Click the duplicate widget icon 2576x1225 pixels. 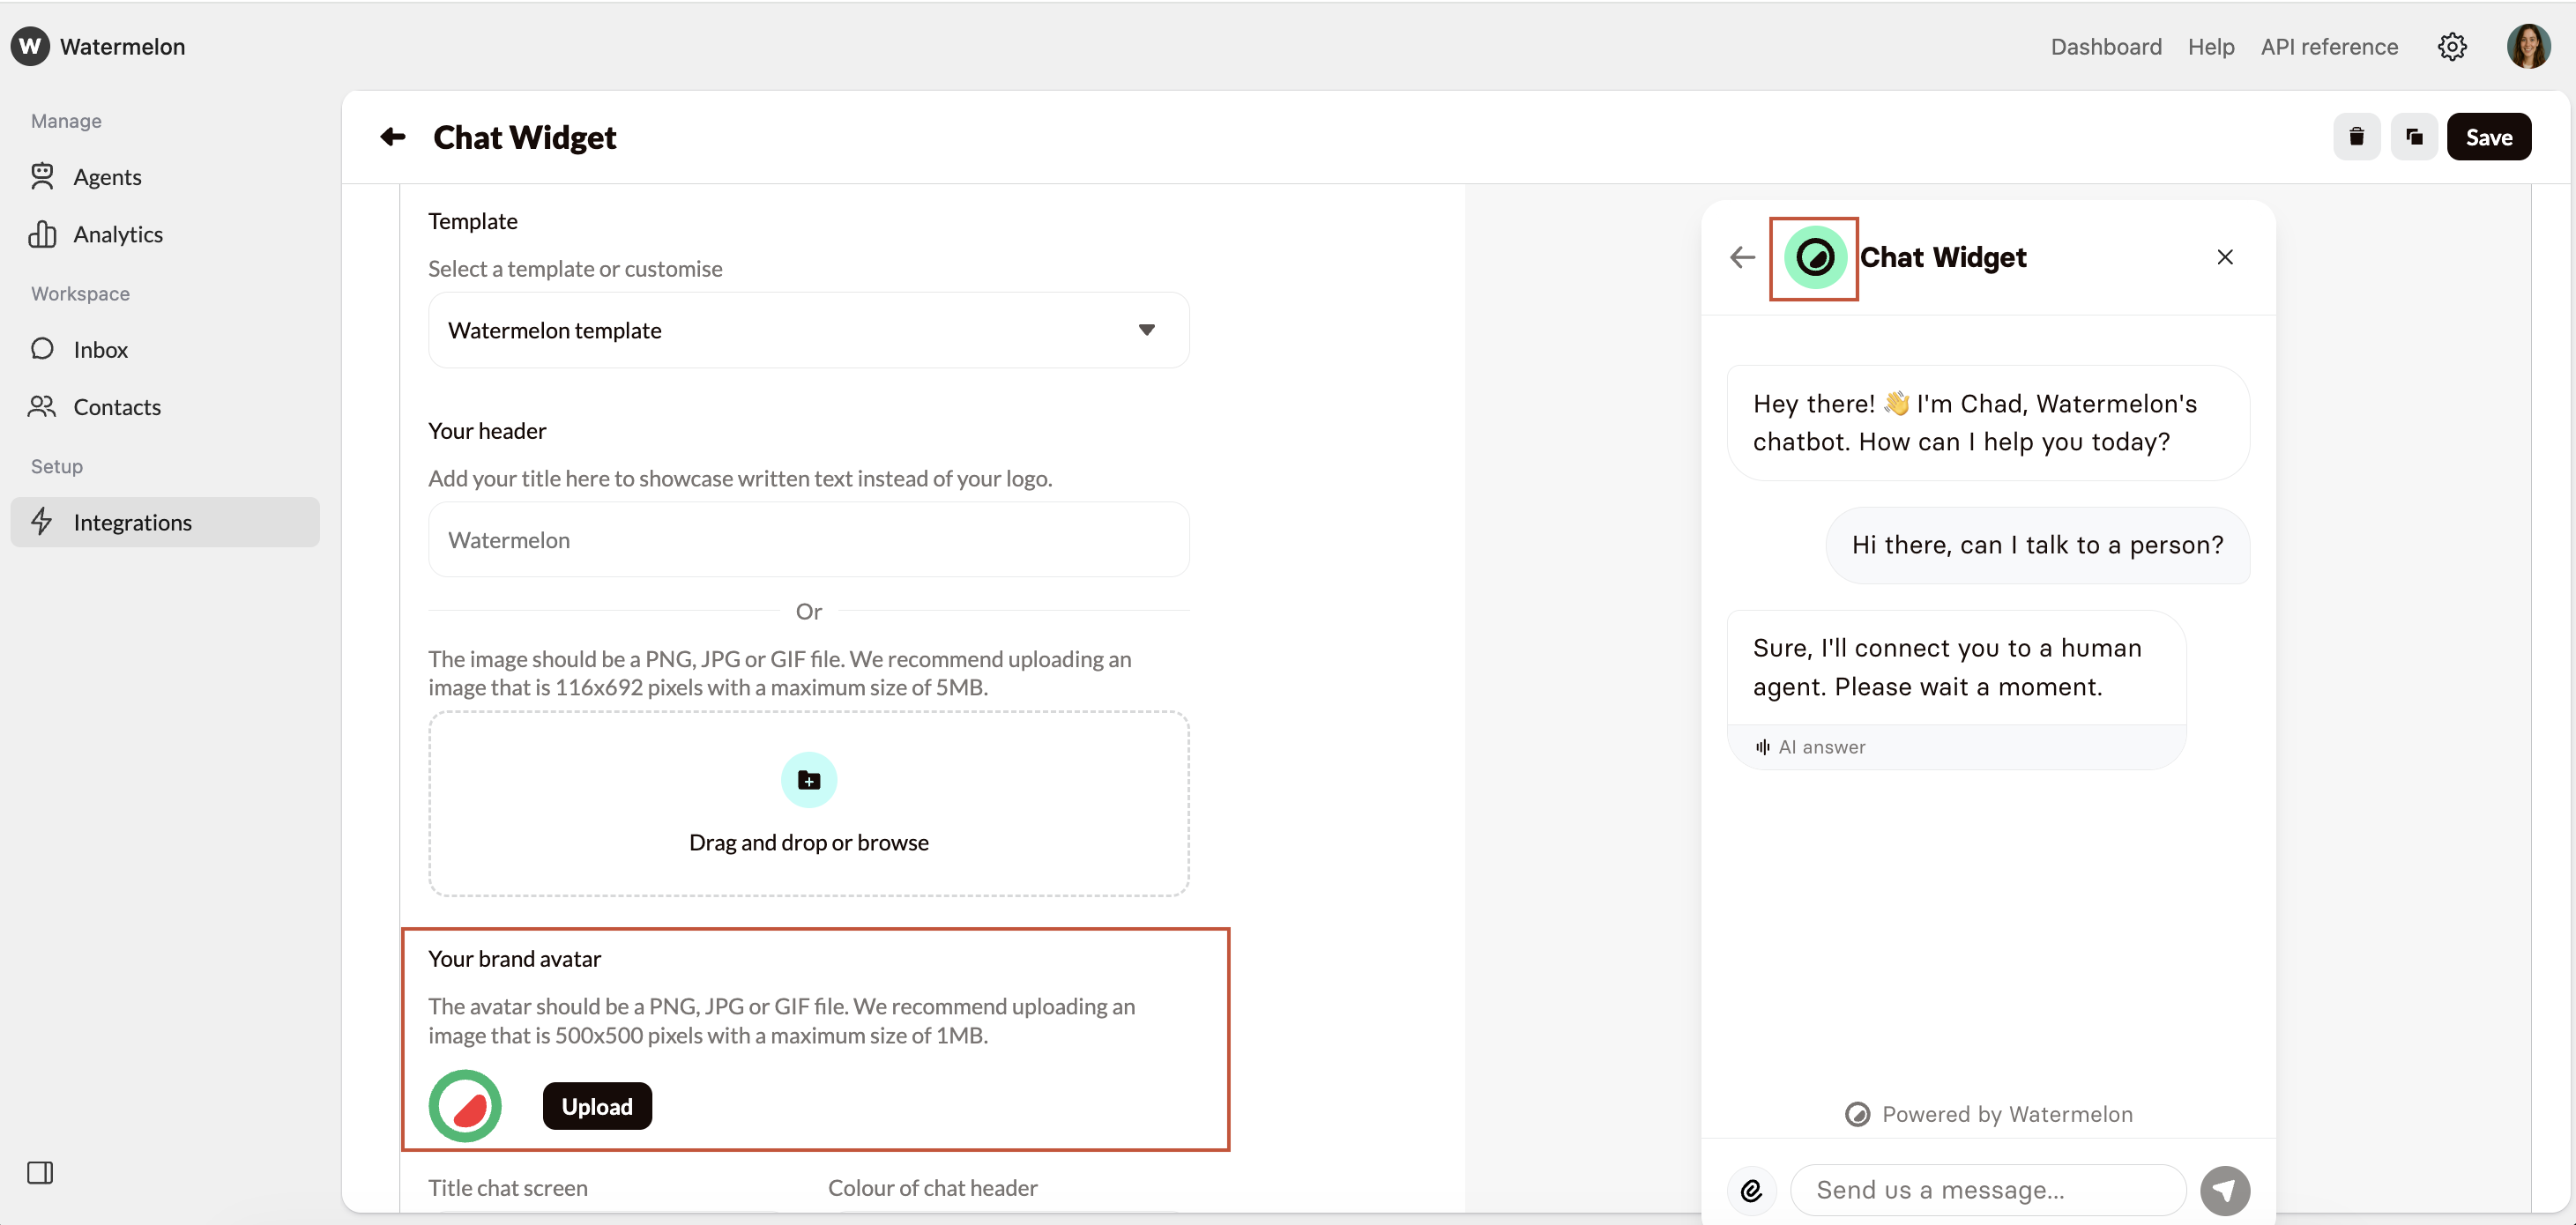click(2413, 137)
